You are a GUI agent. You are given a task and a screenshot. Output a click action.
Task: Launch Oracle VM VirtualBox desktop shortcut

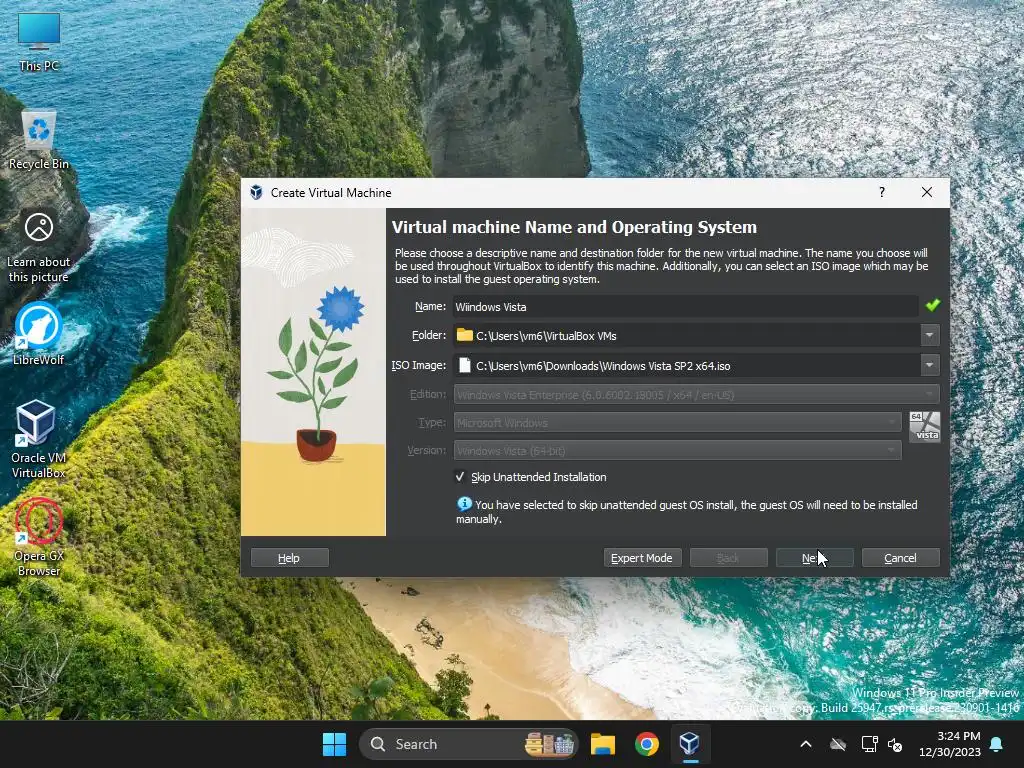tap(39, 438)
